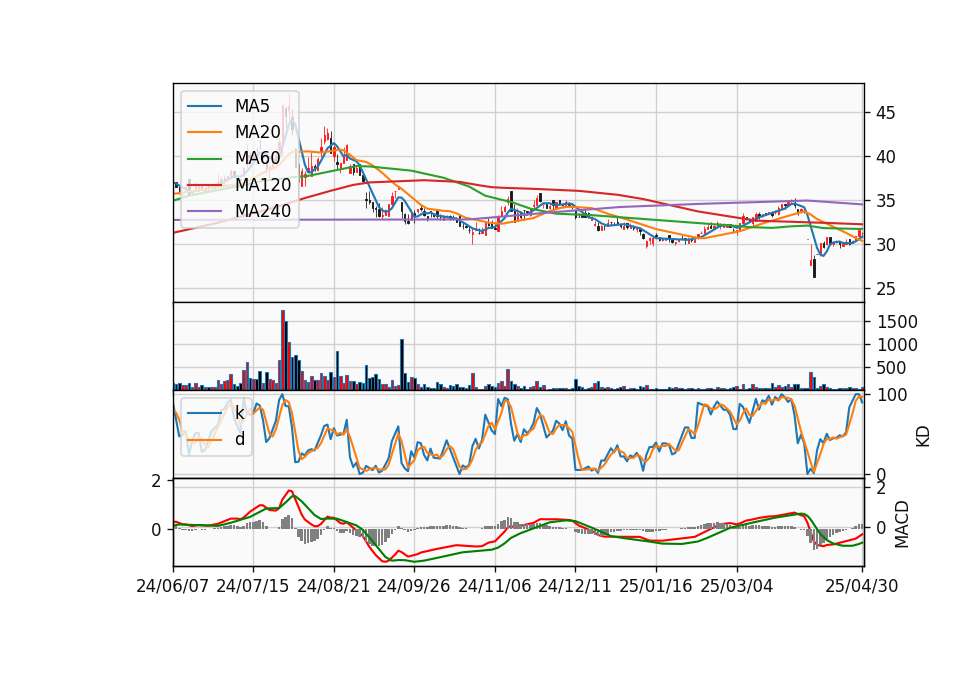Click the 30 price axis tick label
This screenshot has height=690, width=960.
[885, 245]
